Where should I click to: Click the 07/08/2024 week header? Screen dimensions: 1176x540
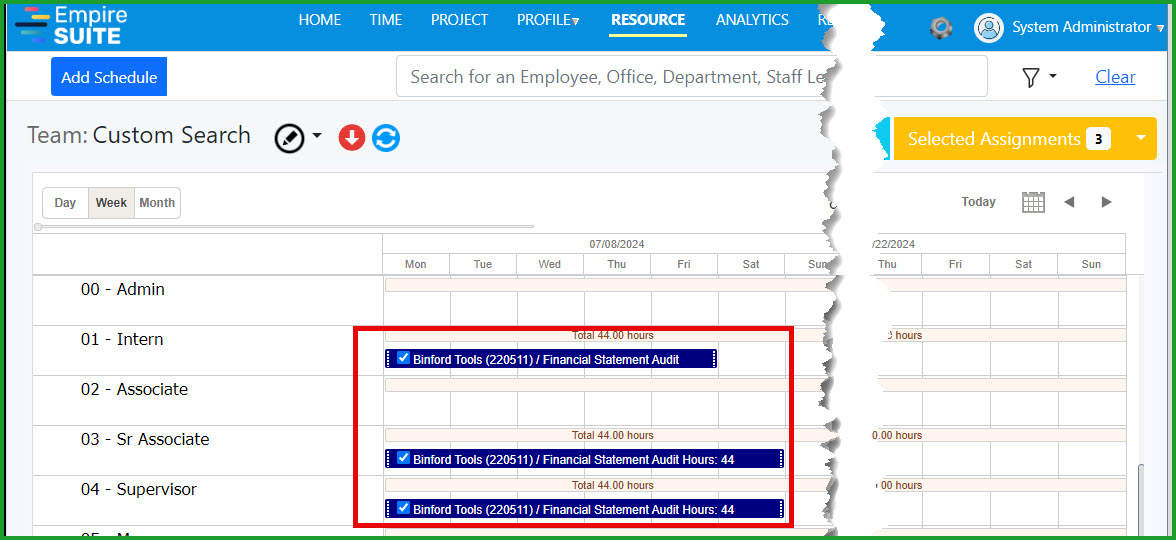pos(616,244)
